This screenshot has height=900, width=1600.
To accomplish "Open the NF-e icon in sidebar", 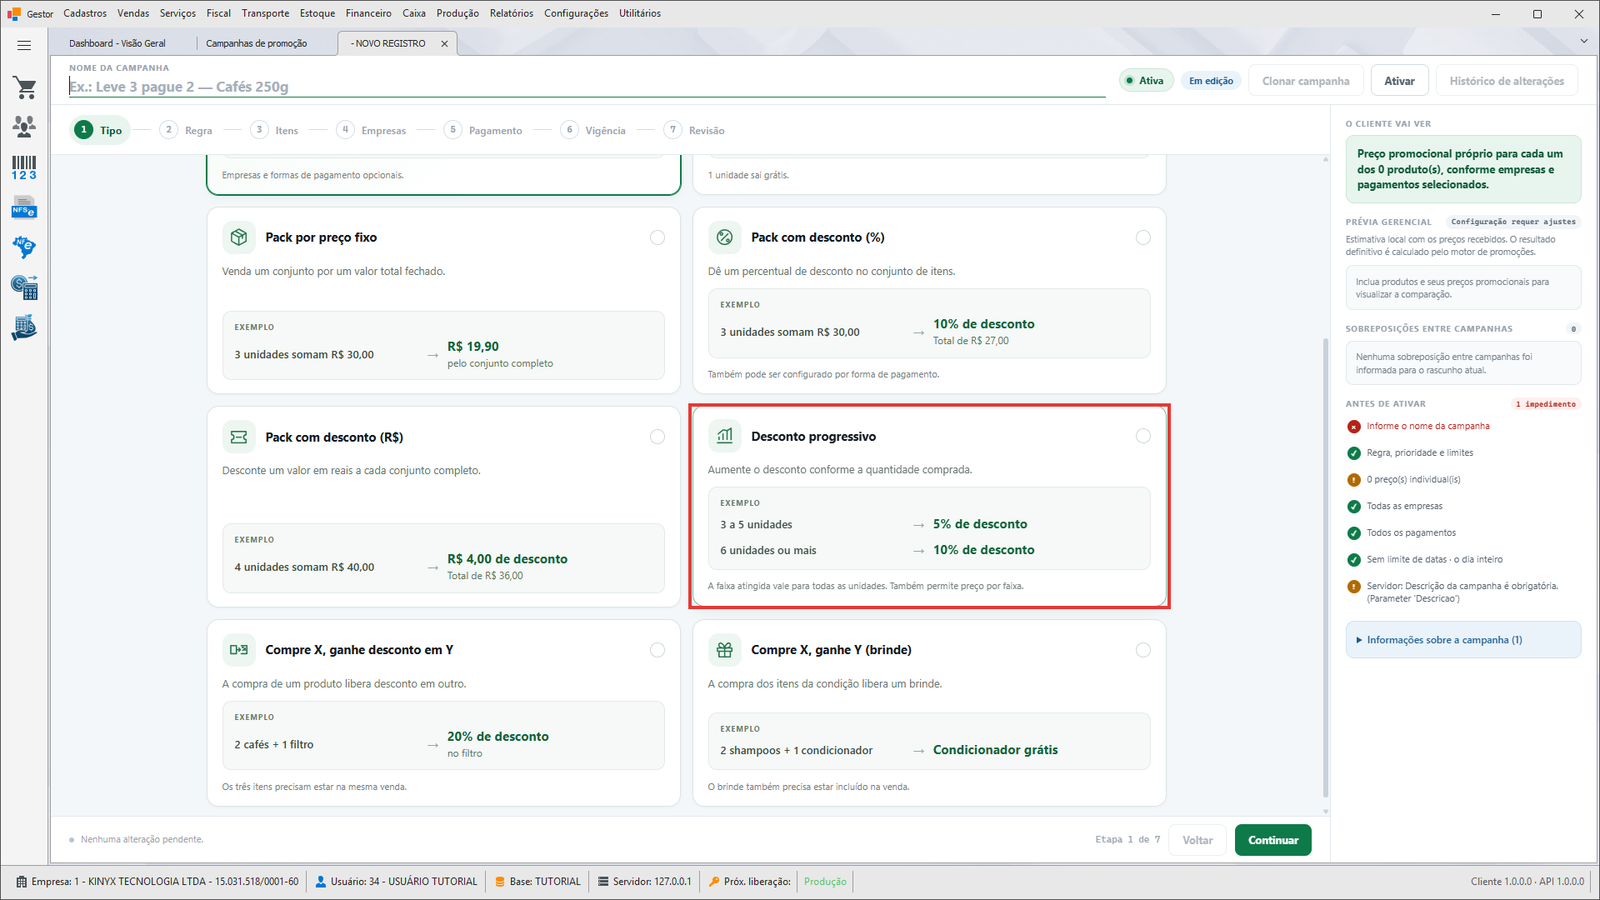I will point(24,247).
